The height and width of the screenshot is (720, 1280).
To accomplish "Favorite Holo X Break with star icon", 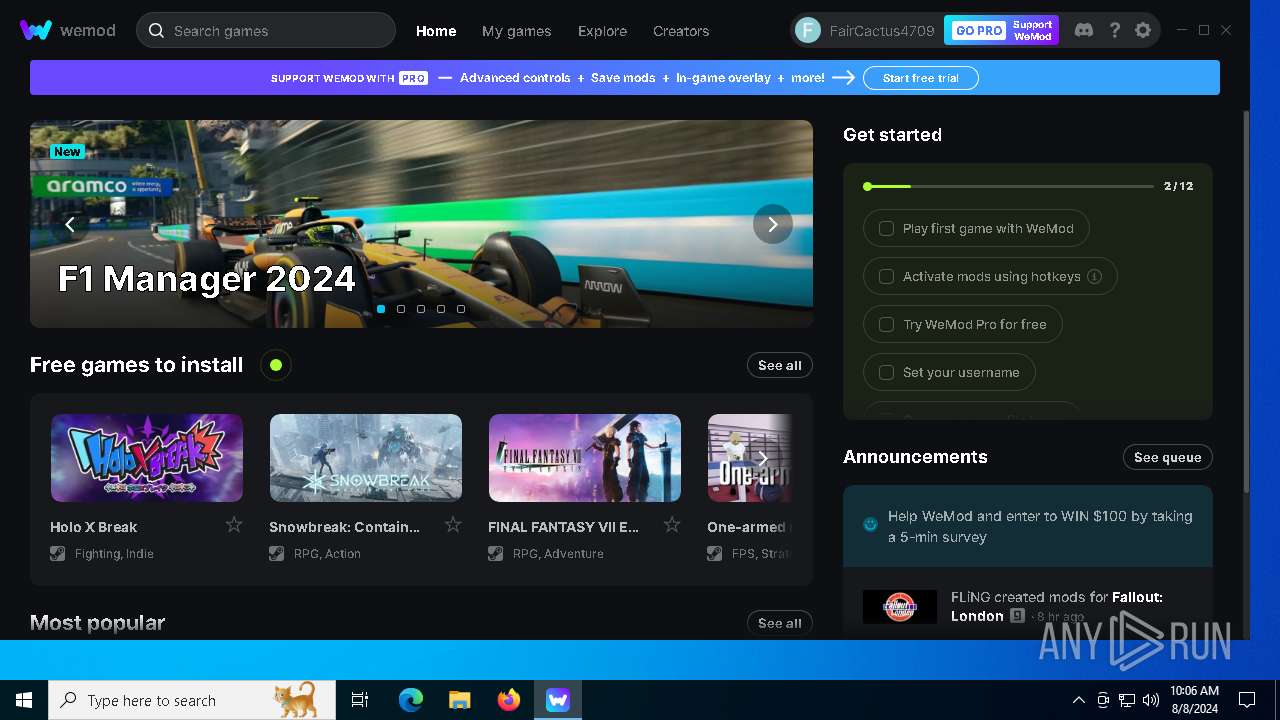I will pyautogui.click(x=234, y=524).
